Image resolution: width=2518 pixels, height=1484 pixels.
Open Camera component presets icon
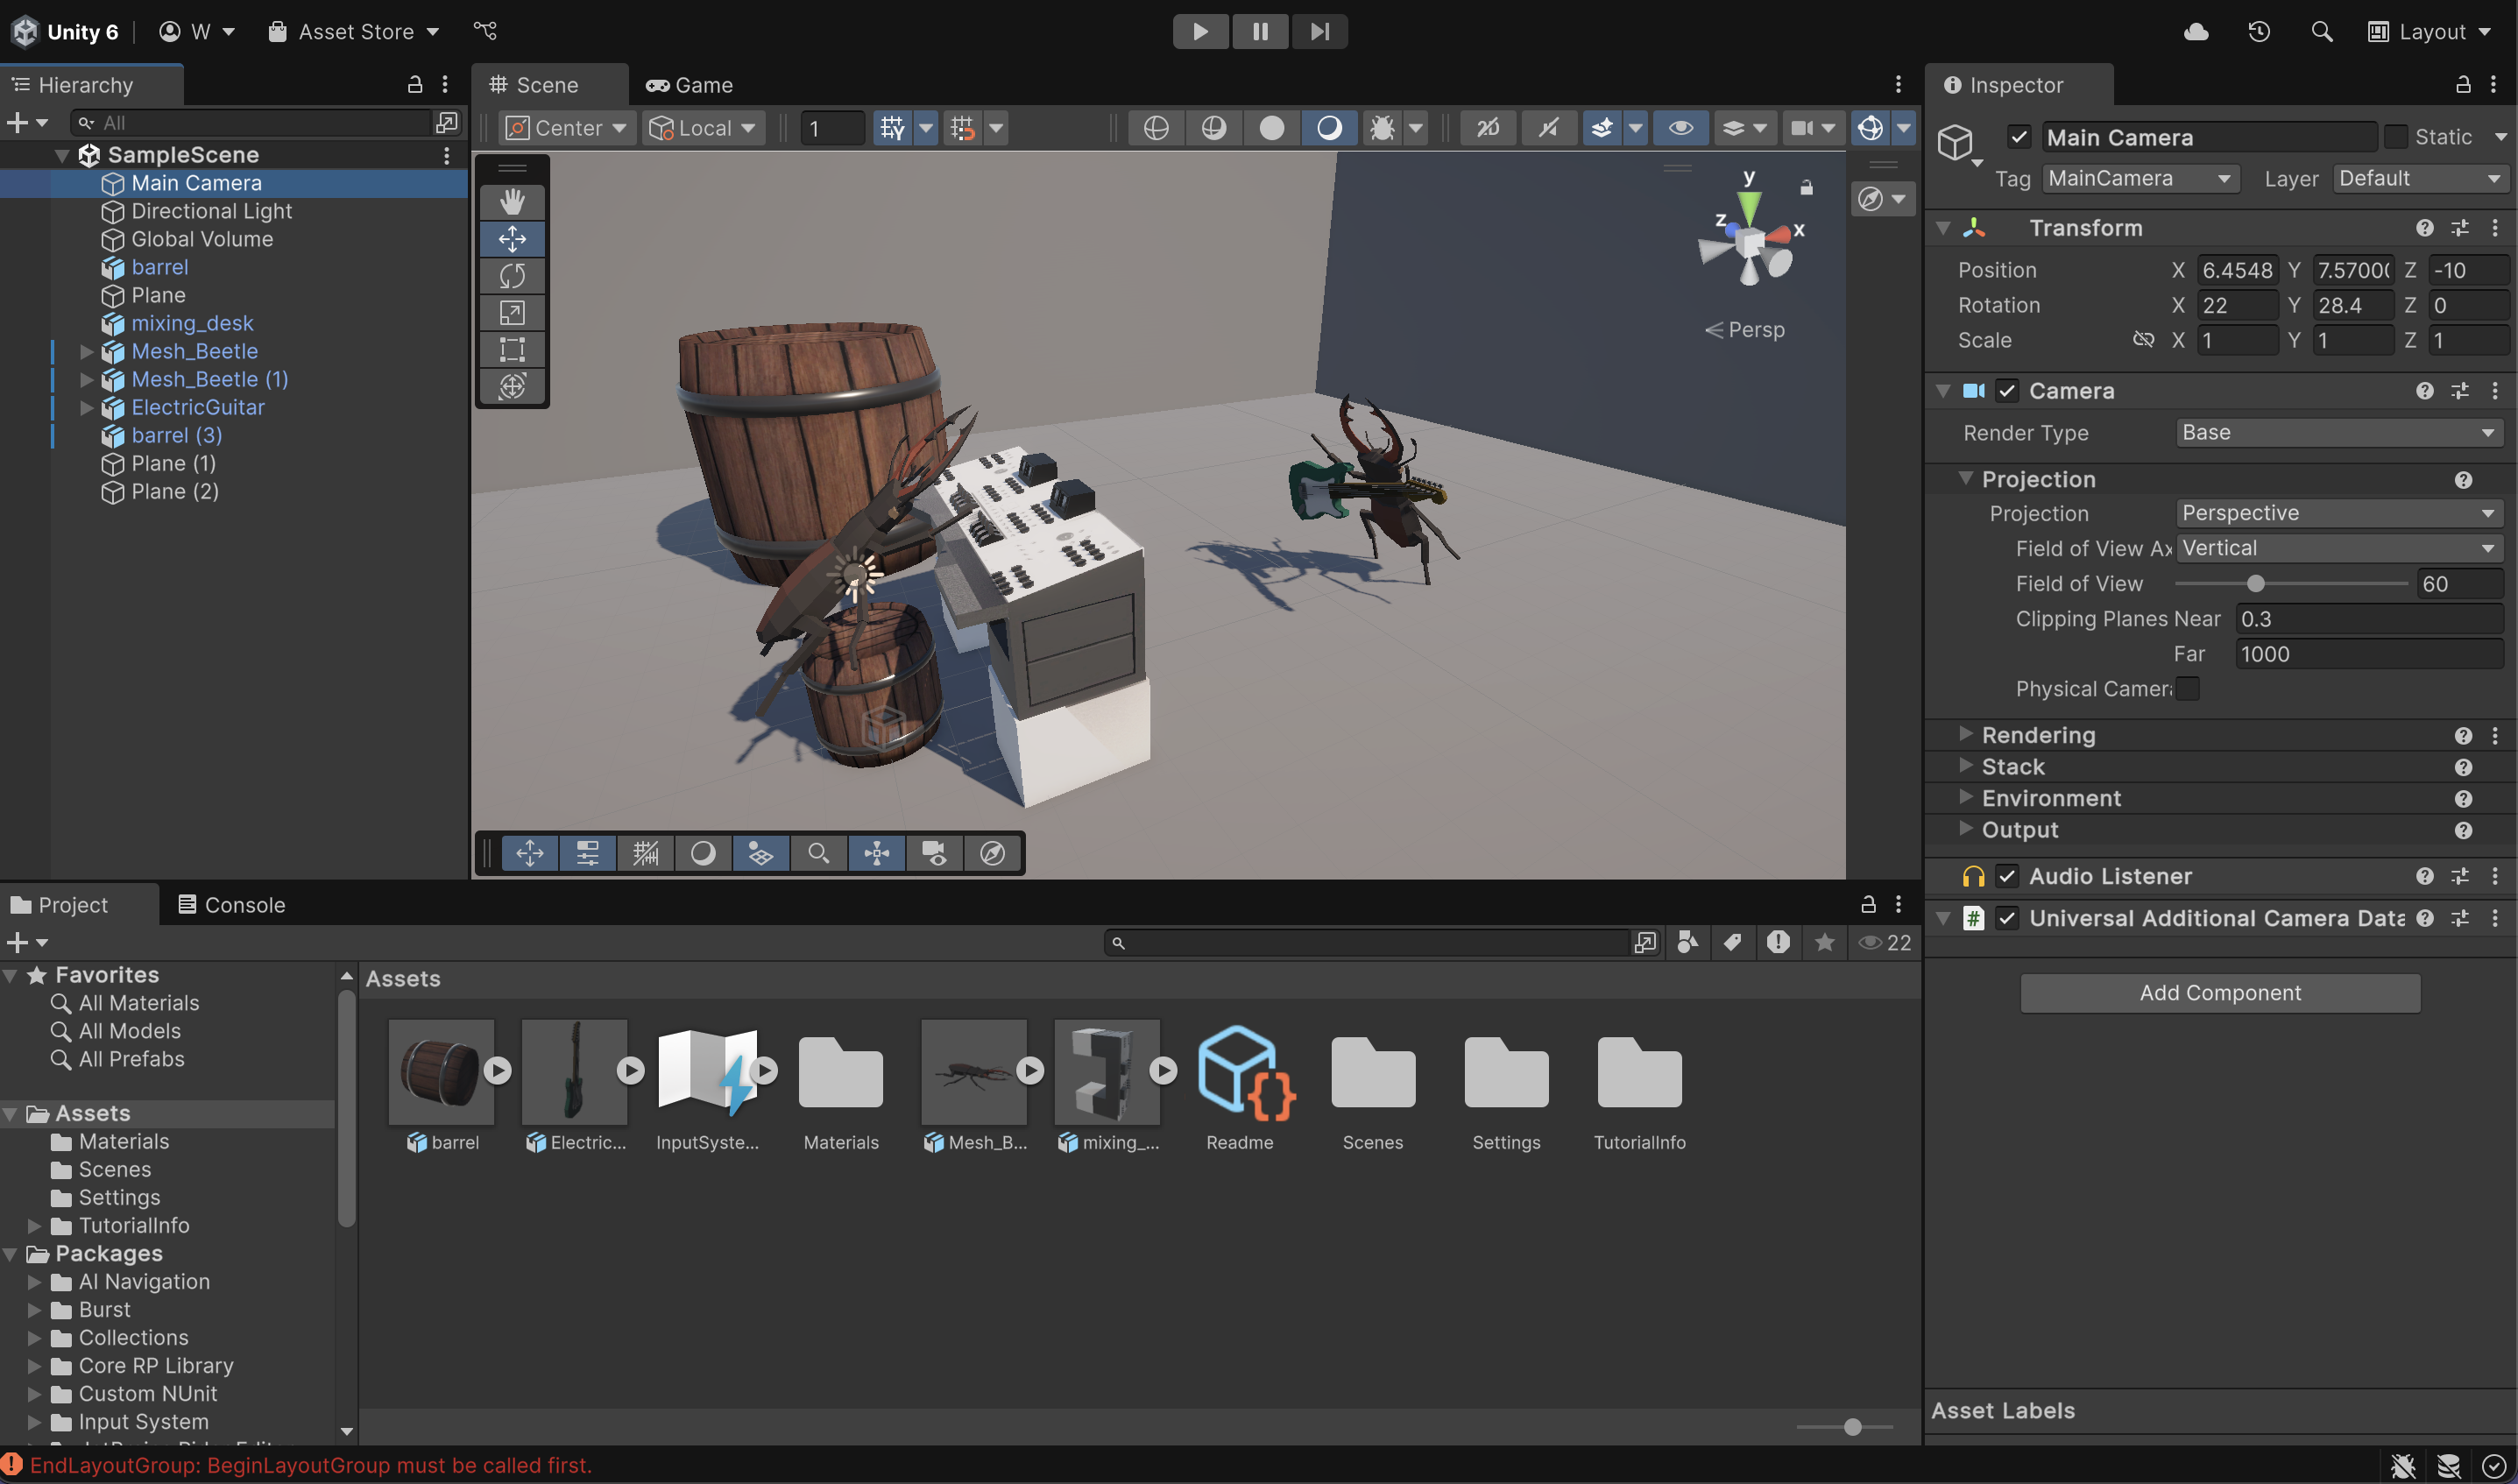(x=2459, y=391)
